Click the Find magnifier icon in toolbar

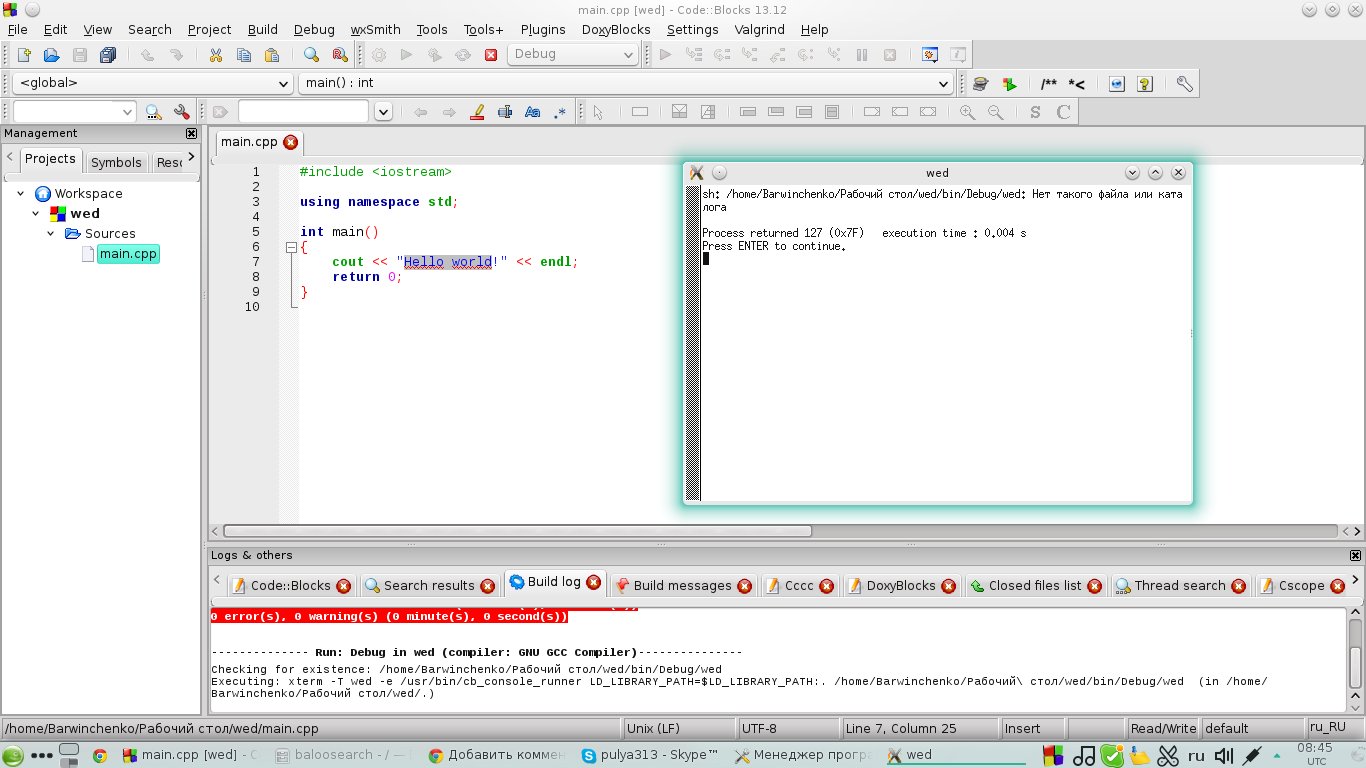click(x=311, y=55)
